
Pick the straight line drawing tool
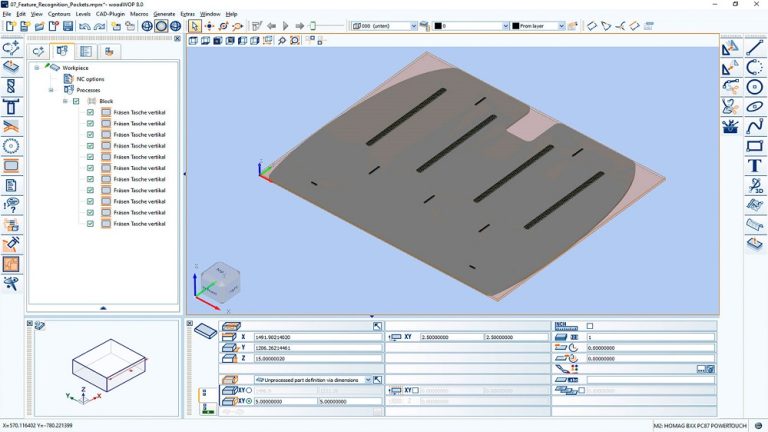[x=754, y=47]
